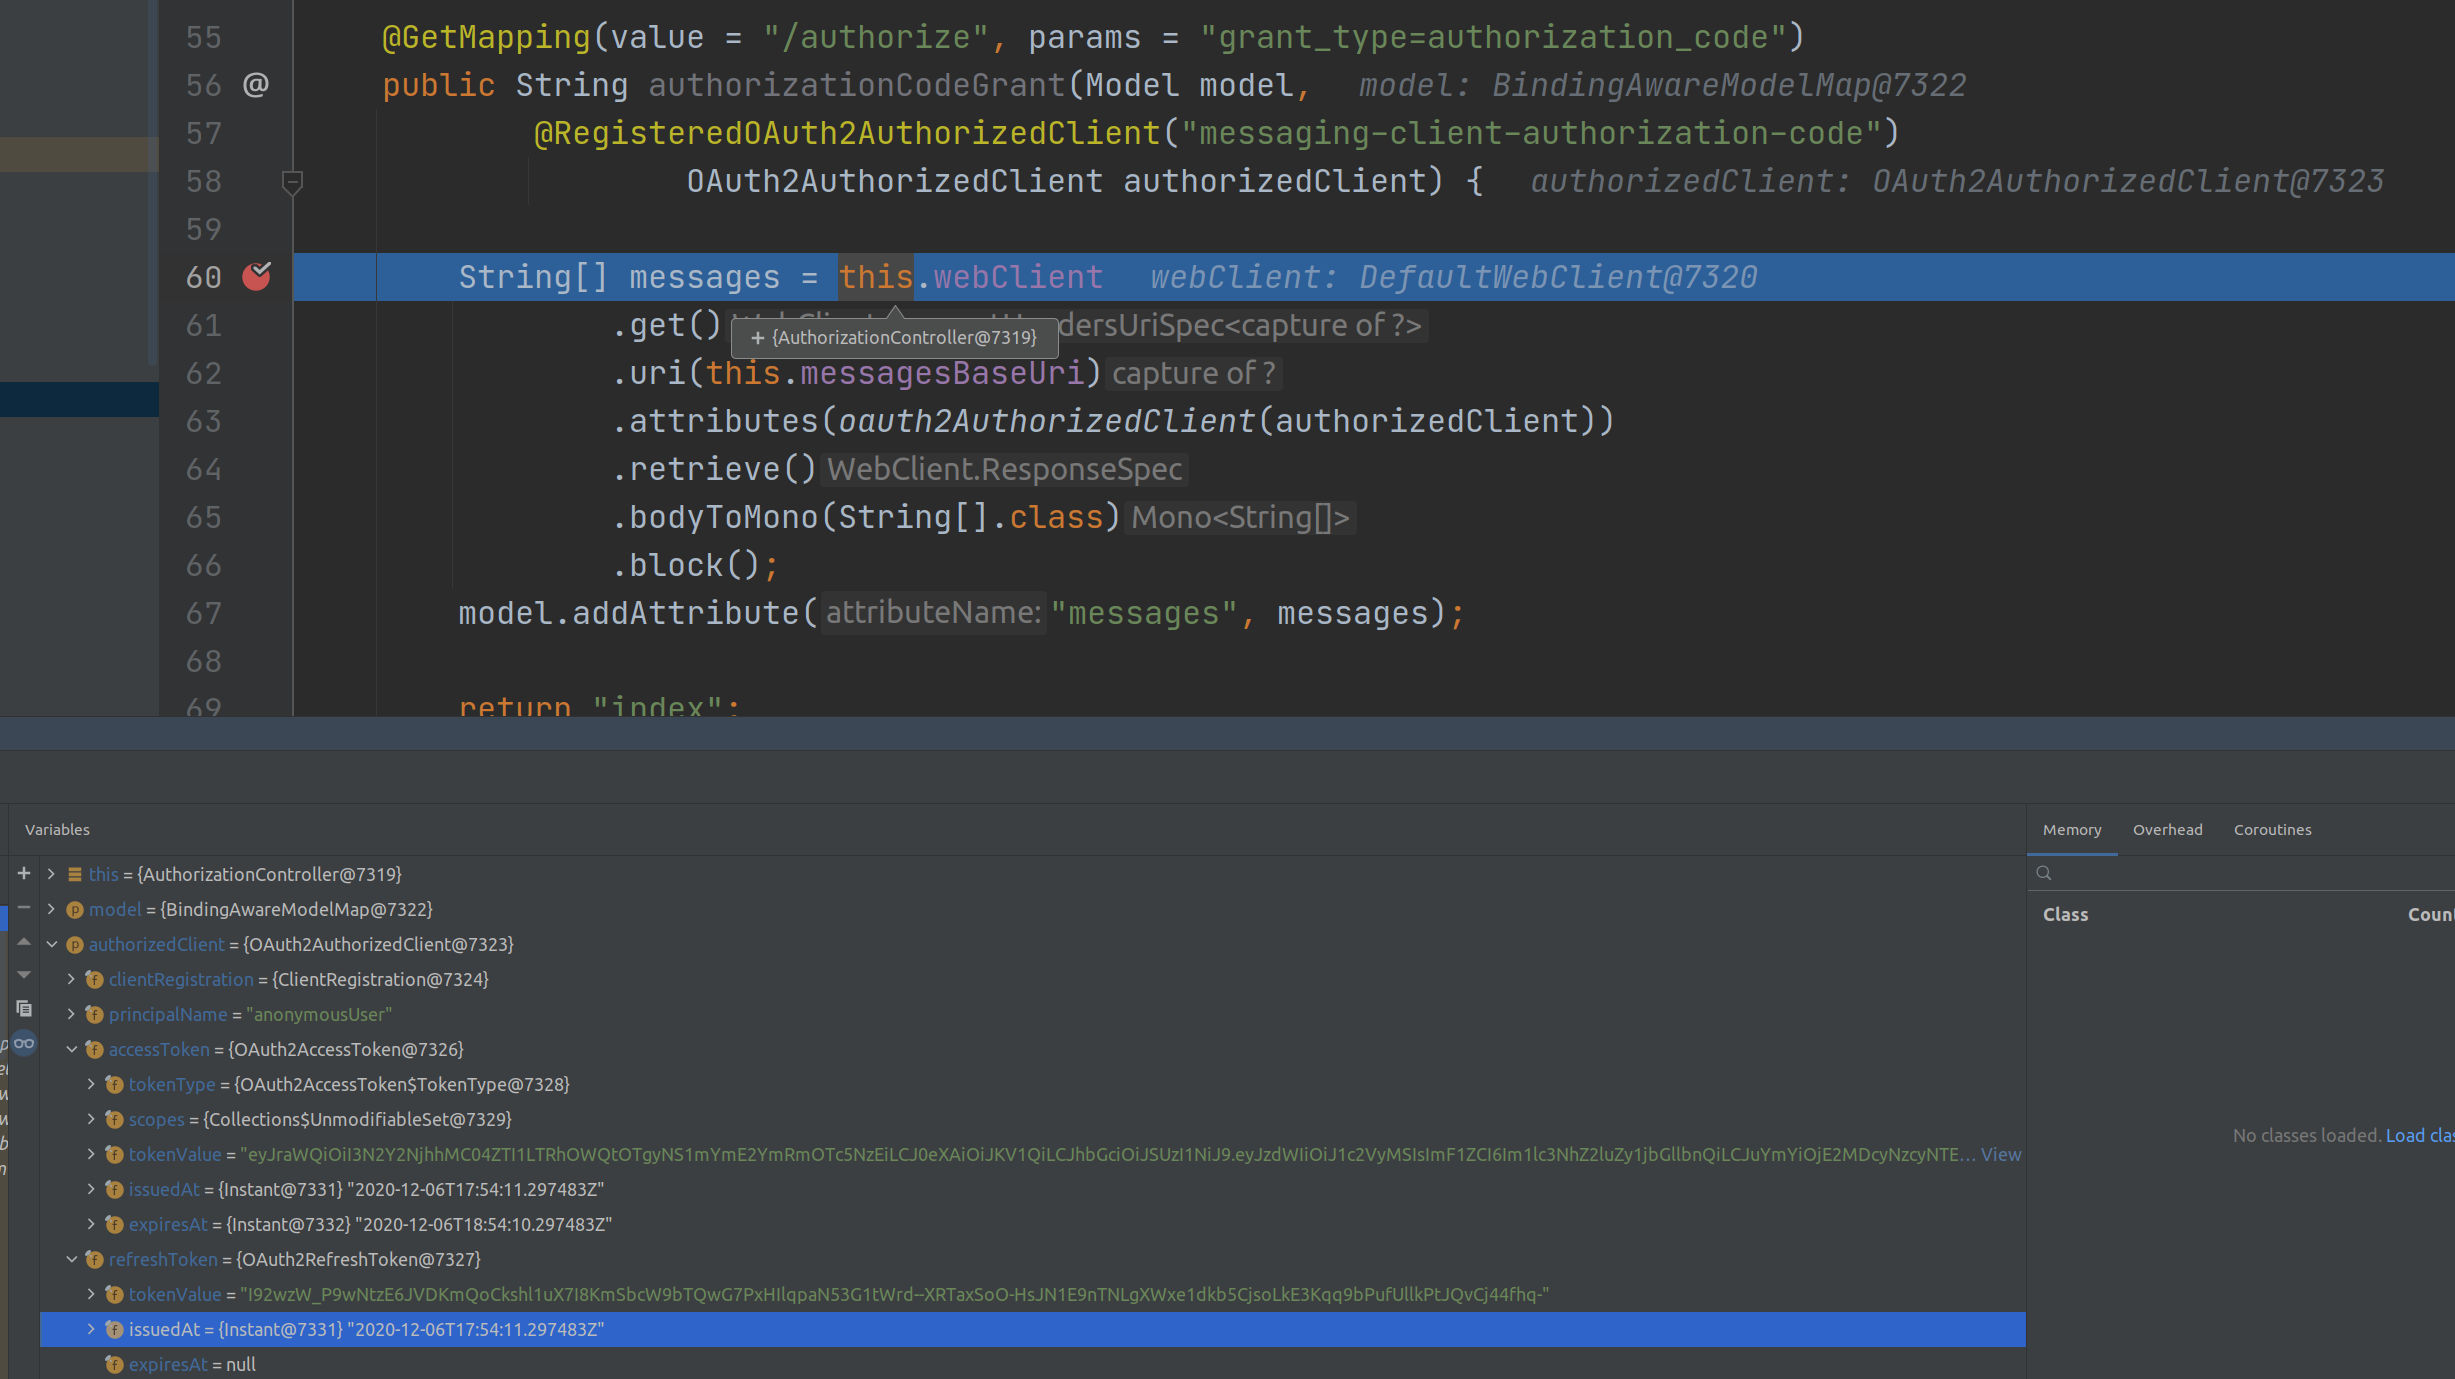The image size is (2455, 1379).
Task: Collapse the authorizedClient variable node
Action: click(x=52, y=944)
